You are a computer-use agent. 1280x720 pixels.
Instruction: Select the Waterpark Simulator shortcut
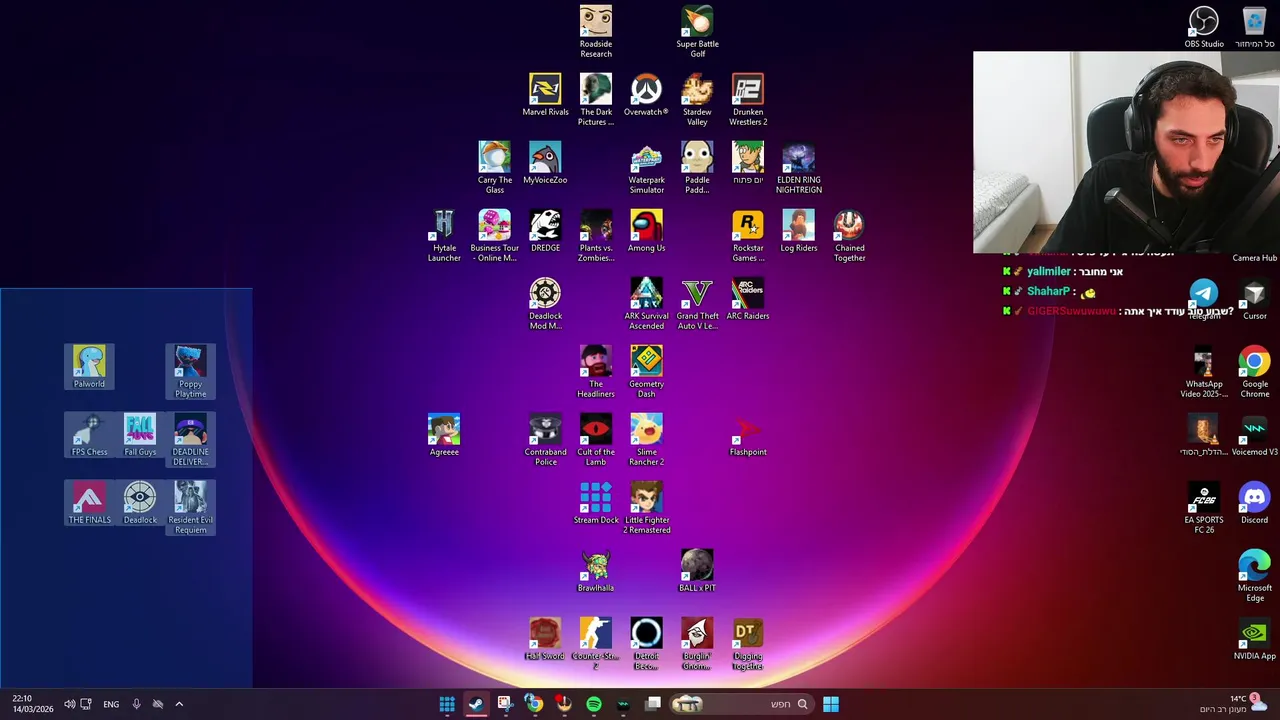coord(646,168)
